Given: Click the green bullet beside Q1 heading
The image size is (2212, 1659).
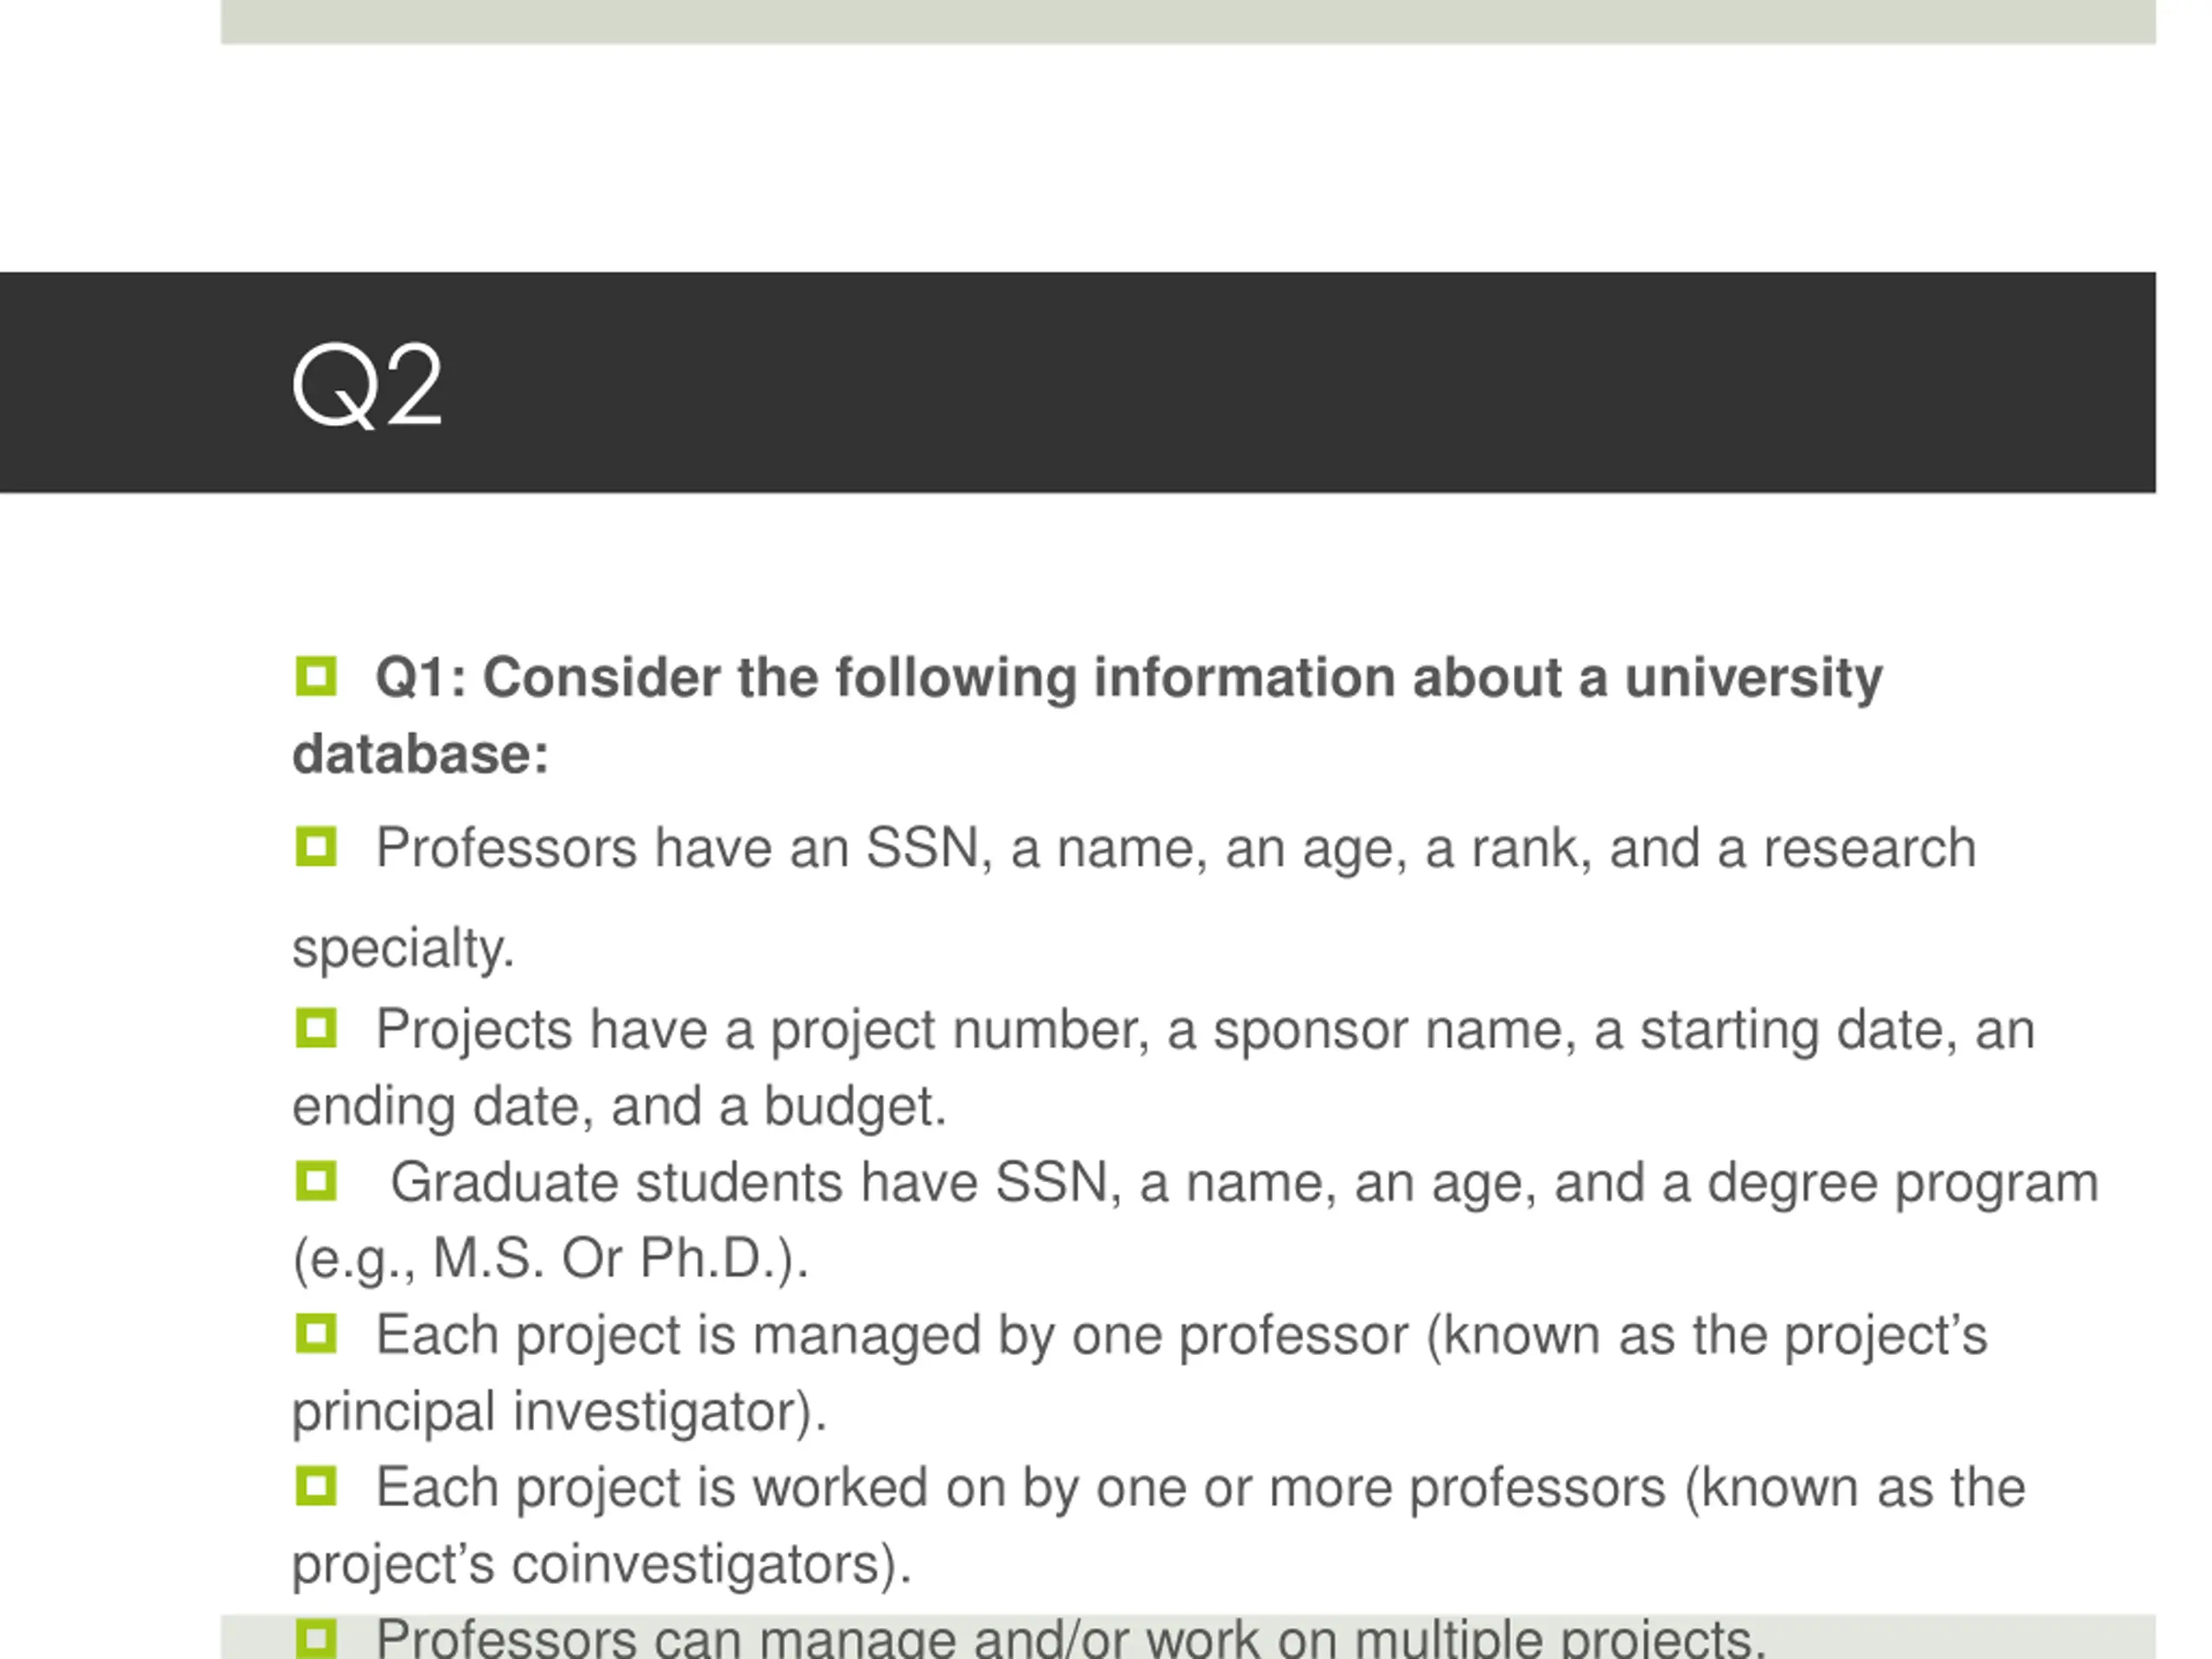Looking at the screenshot, I should 316,676.
